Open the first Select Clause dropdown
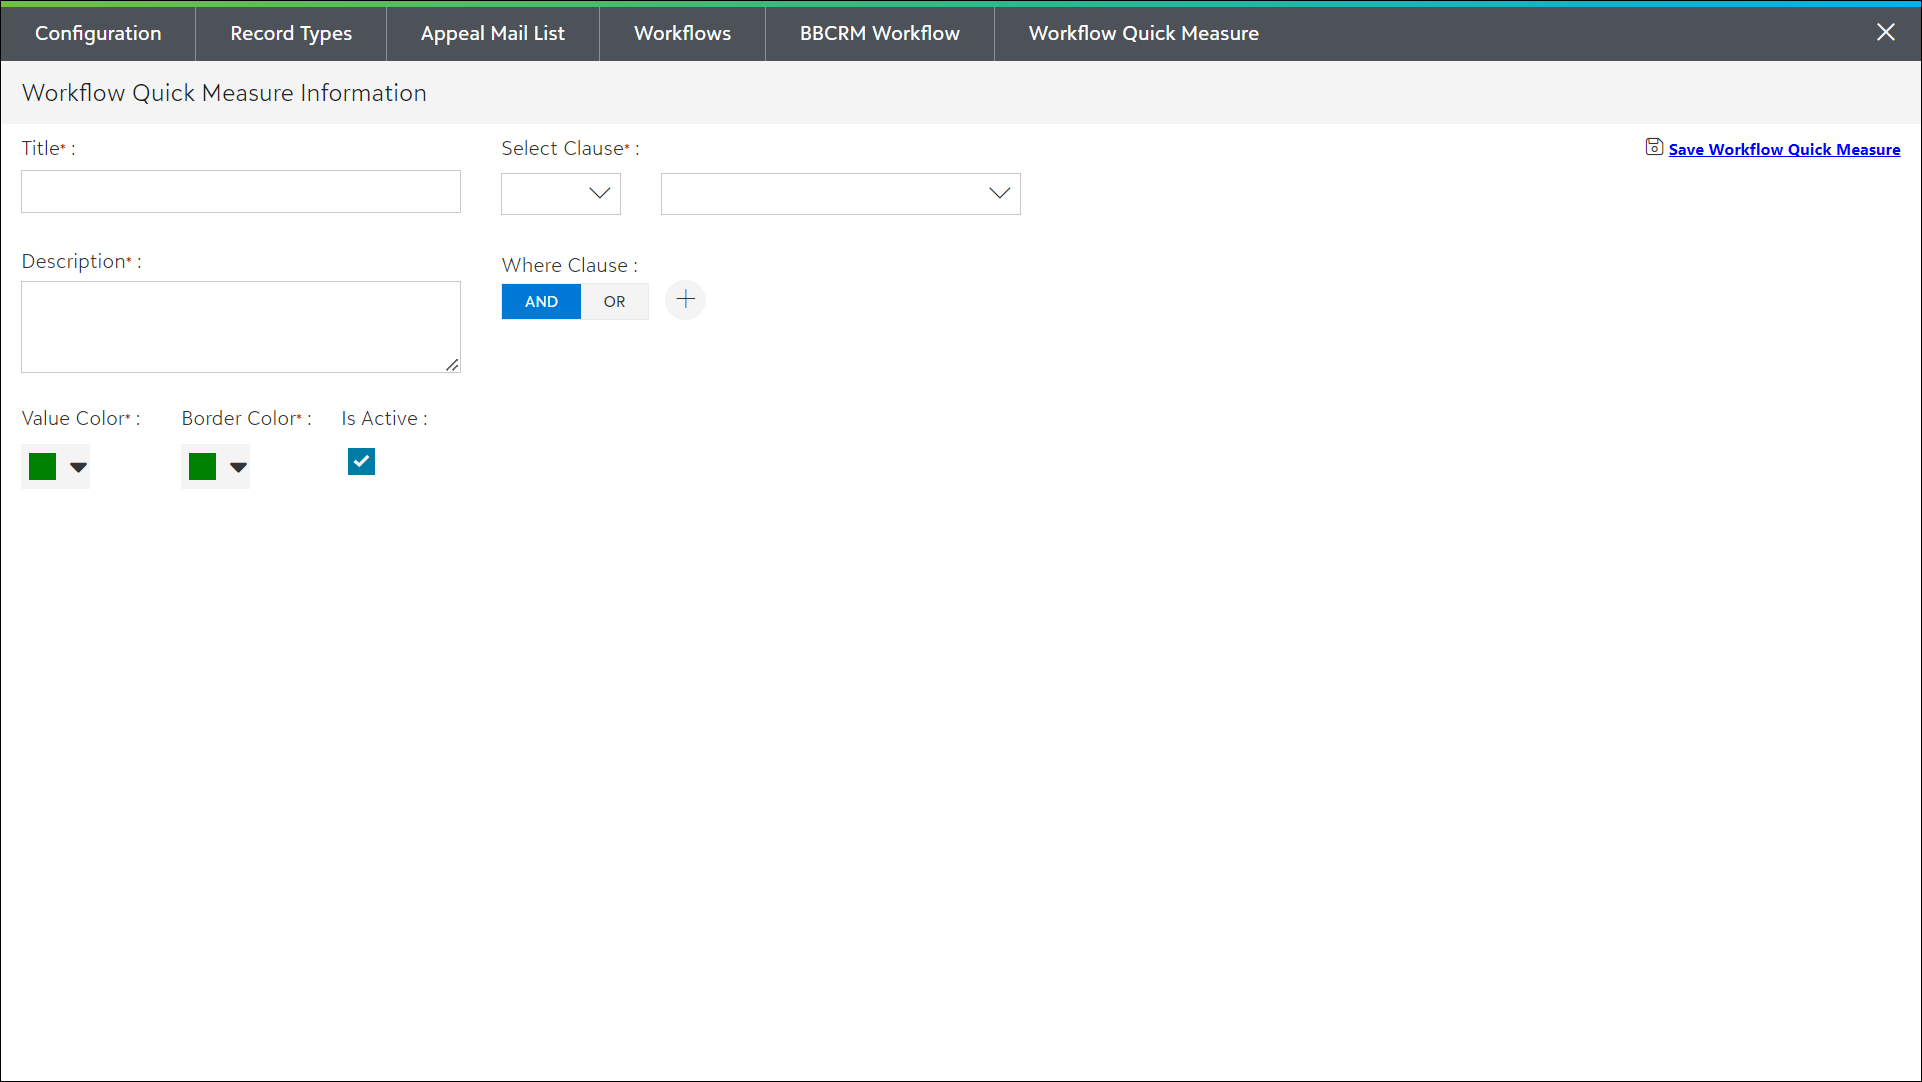Viewport: 1922px width, 1082px height. click(x=561, y=194)
